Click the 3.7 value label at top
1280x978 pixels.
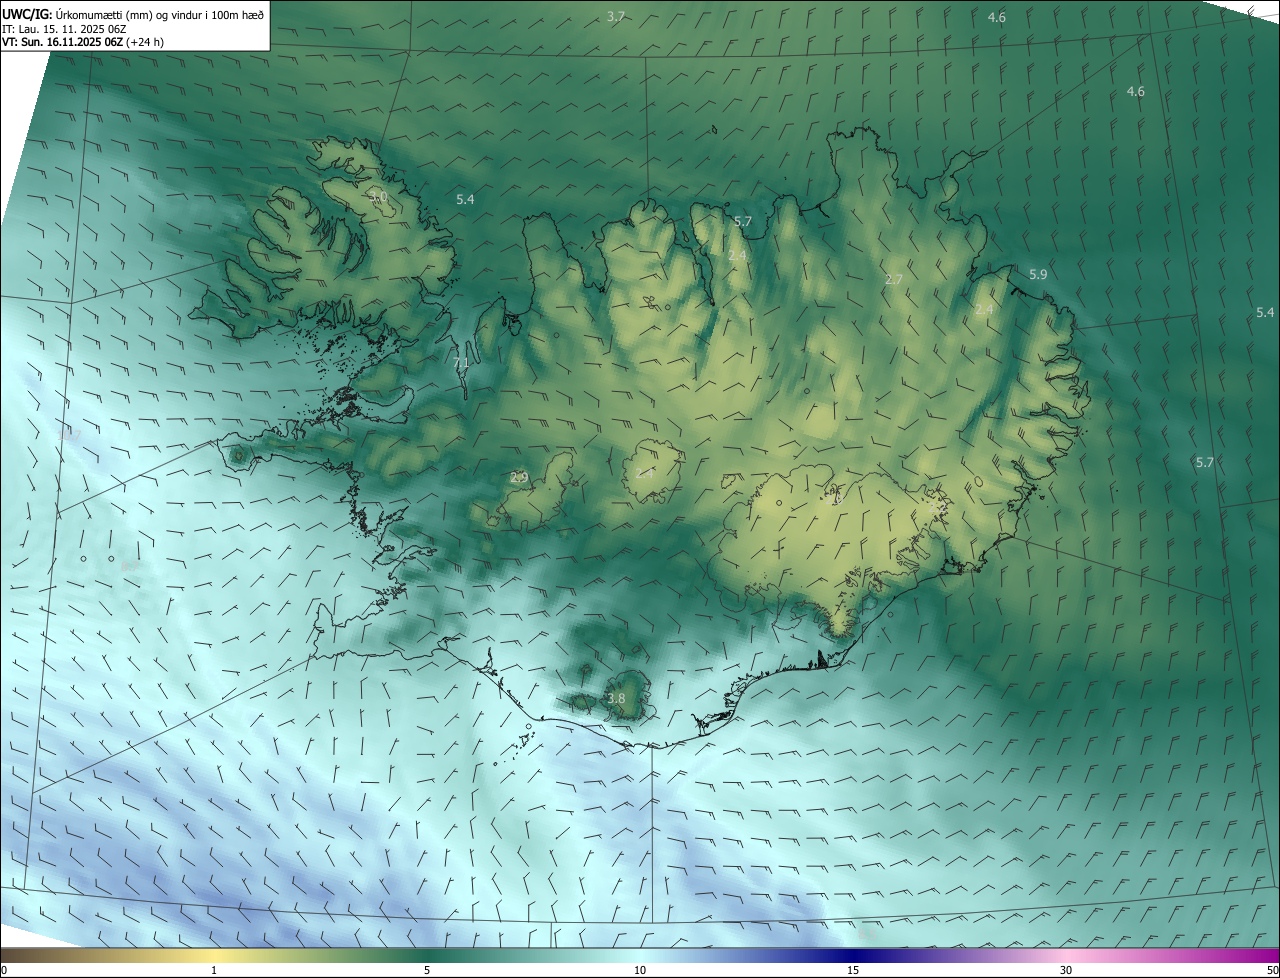[x=616, y=17]
